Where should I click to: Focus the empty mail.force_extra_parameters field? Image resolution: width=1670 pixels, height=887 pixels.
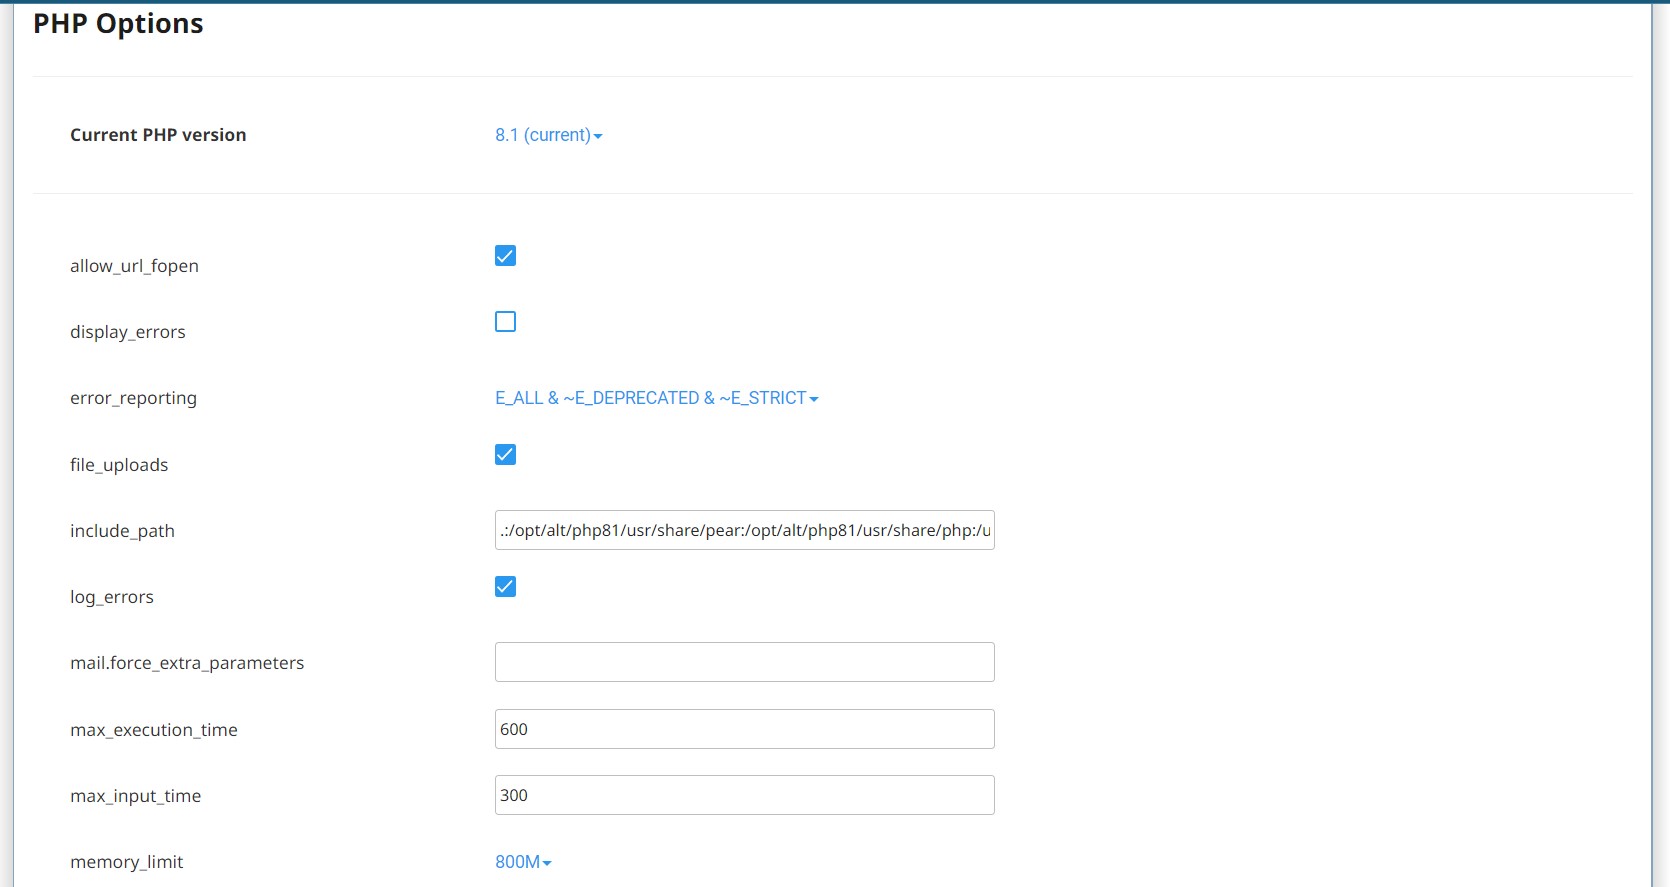(744, 662)
